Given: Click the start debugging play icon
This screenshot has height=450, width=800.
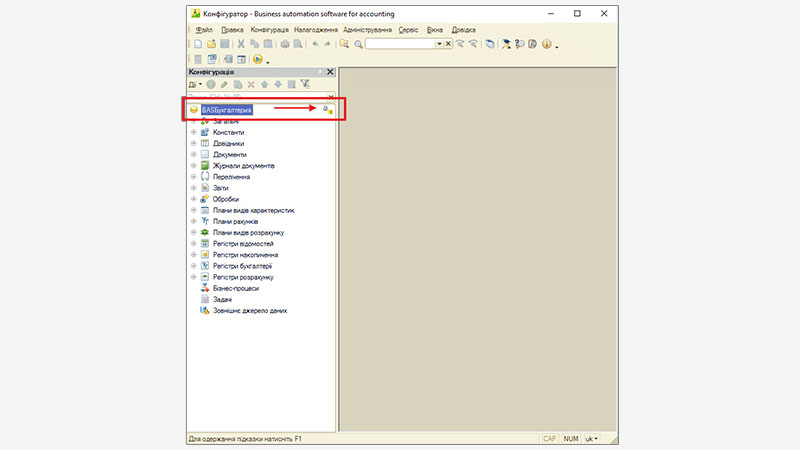Looking at the screenshot, I should click(256, 60).
